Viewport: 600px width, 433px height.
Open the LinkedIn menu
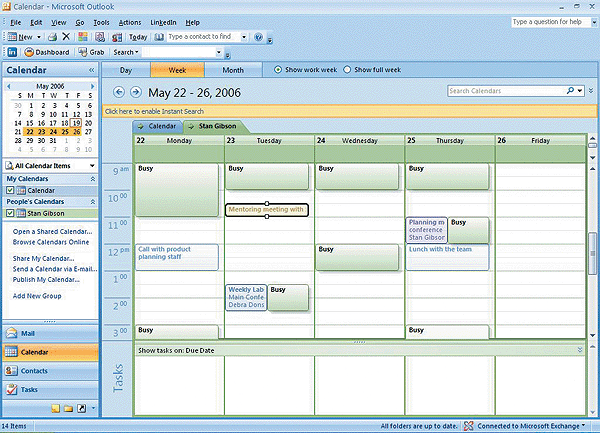point(163,23)
